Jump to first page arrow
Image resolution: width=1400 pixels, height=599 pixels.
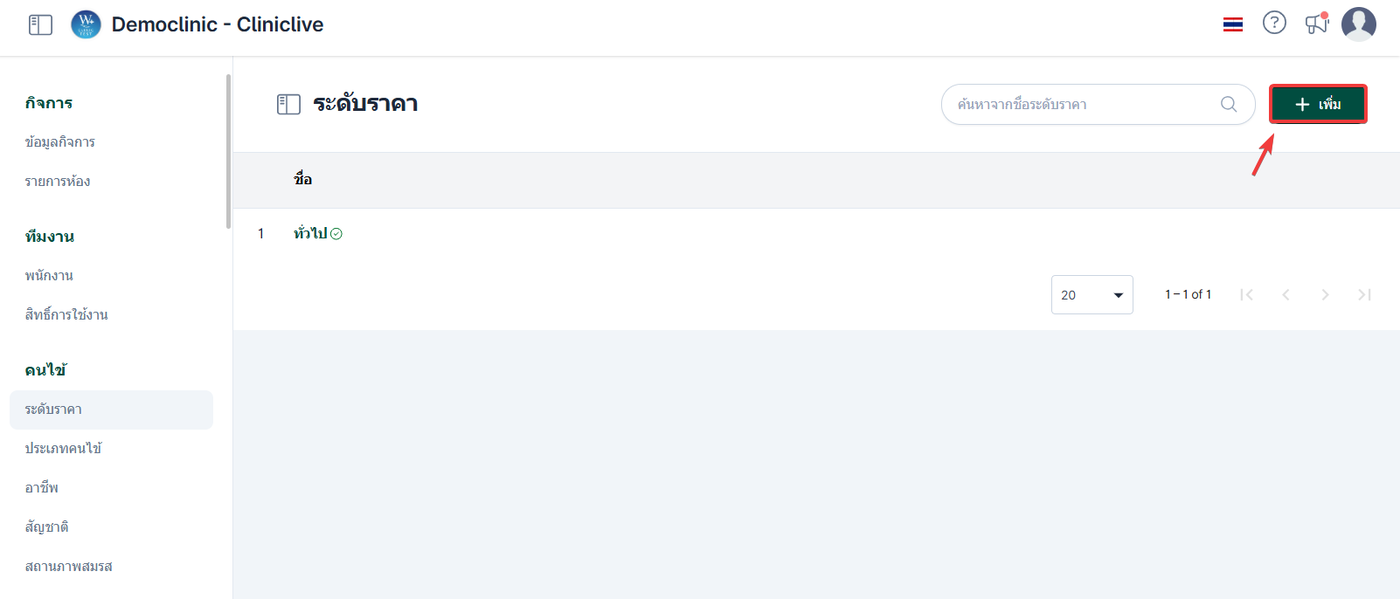[1246, 295]
